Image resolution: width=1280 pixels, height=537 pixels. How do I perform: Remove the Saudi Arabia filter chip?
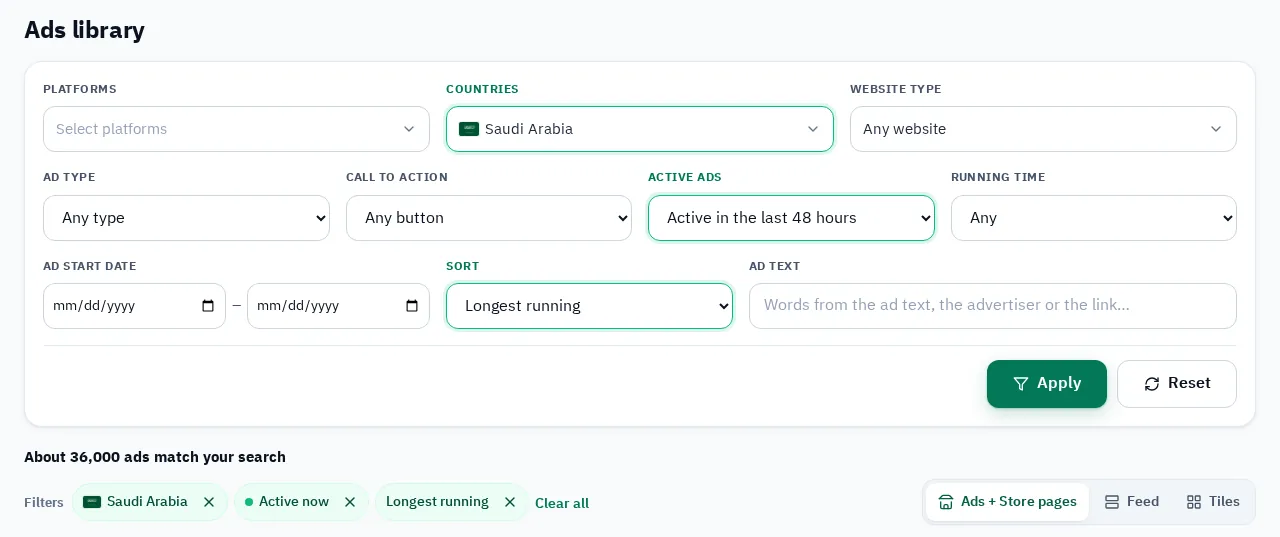[x=209, y=502]
